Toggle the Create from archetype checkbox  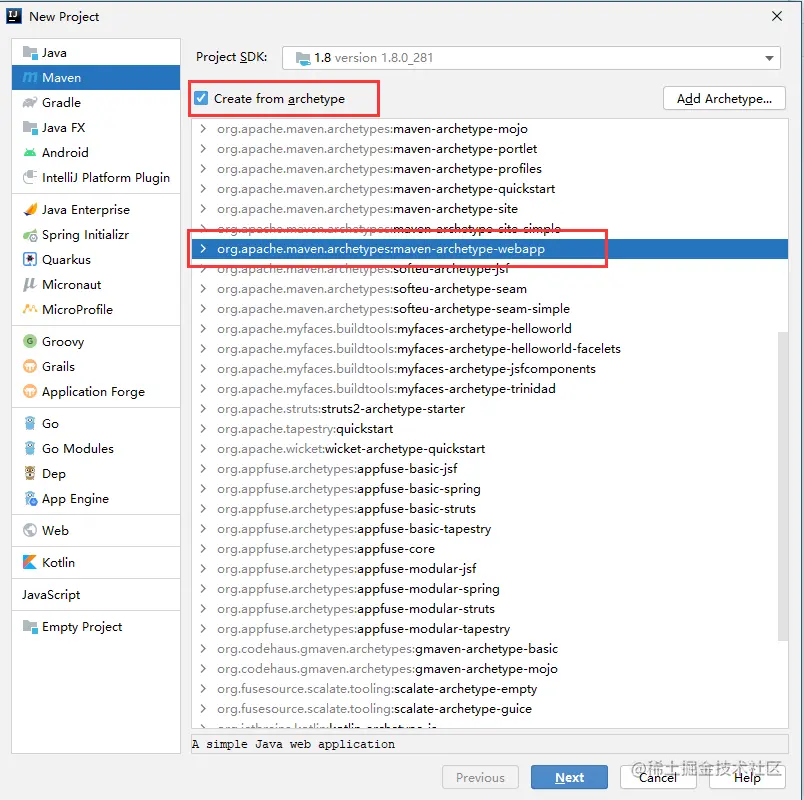[x=201, y=98]
